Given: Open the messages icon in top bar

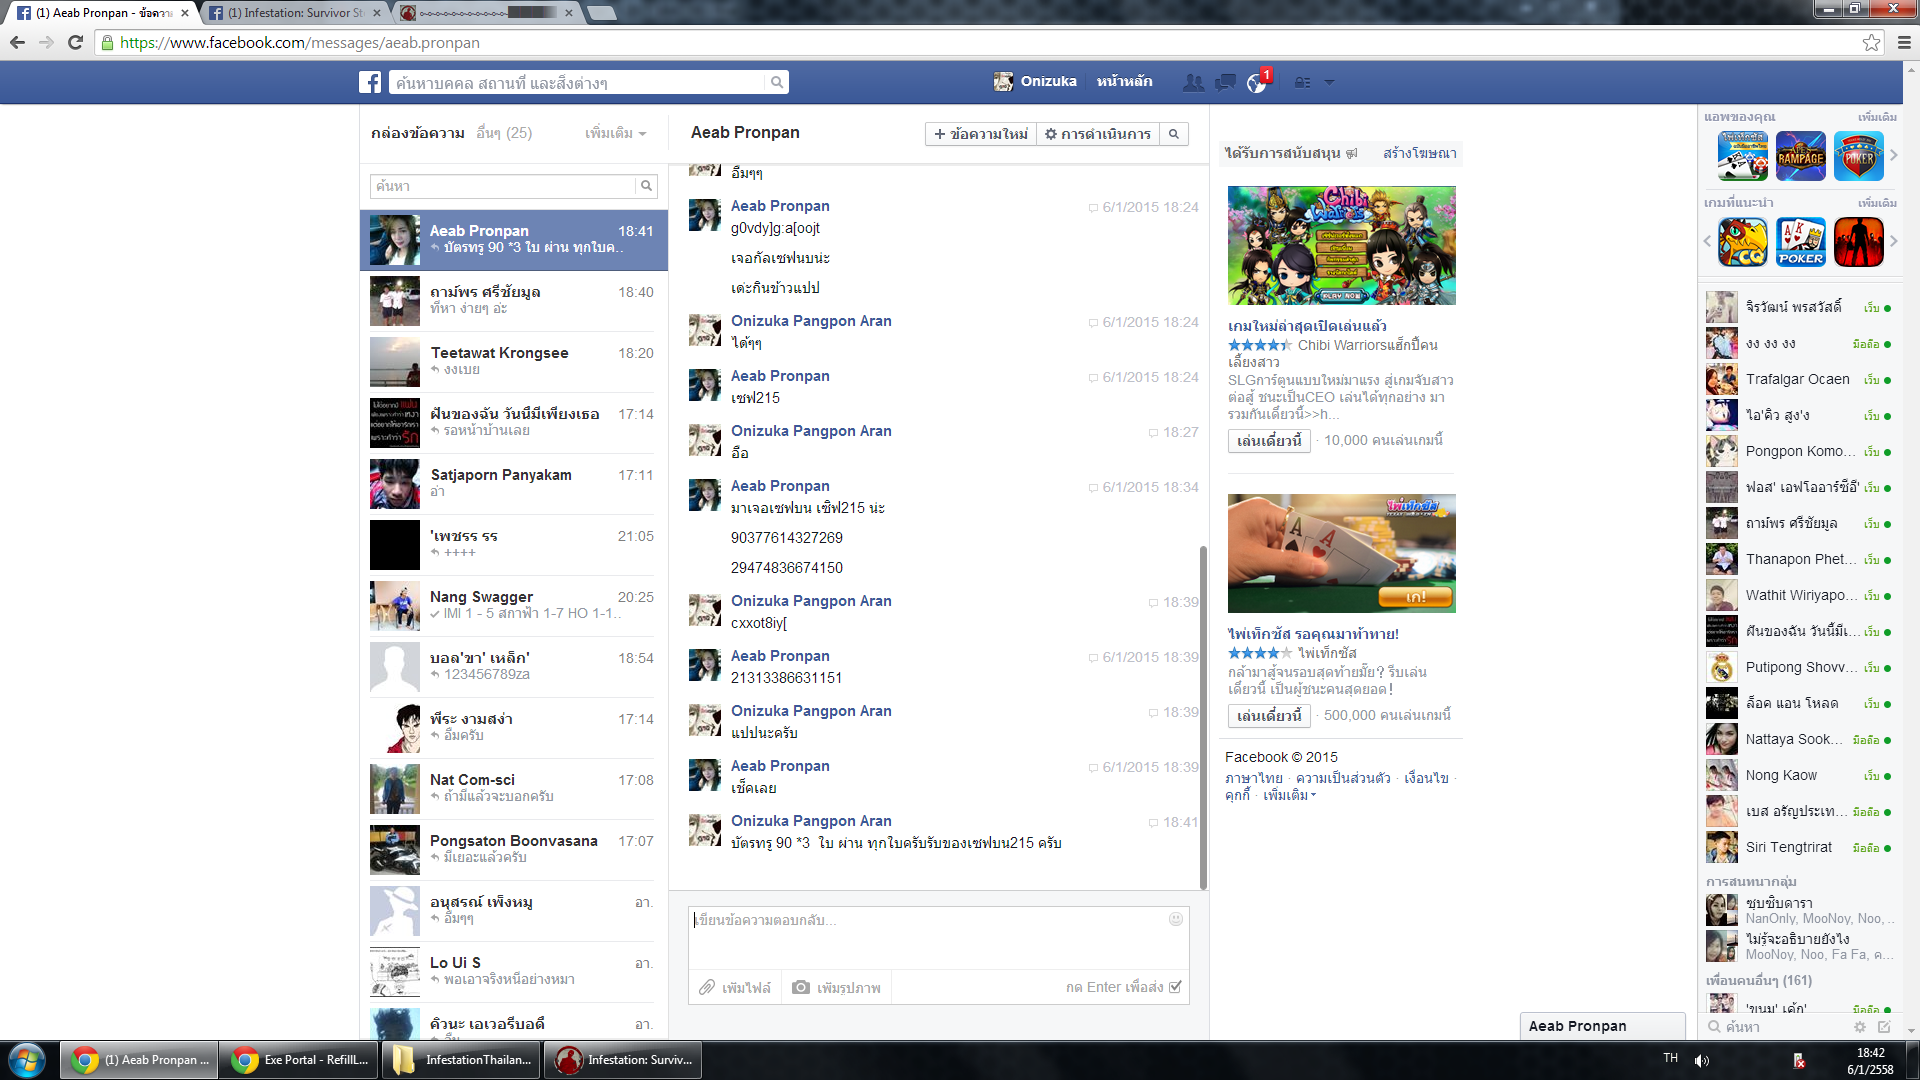Looking at the screenshot, I should (x=1225, y=83).
